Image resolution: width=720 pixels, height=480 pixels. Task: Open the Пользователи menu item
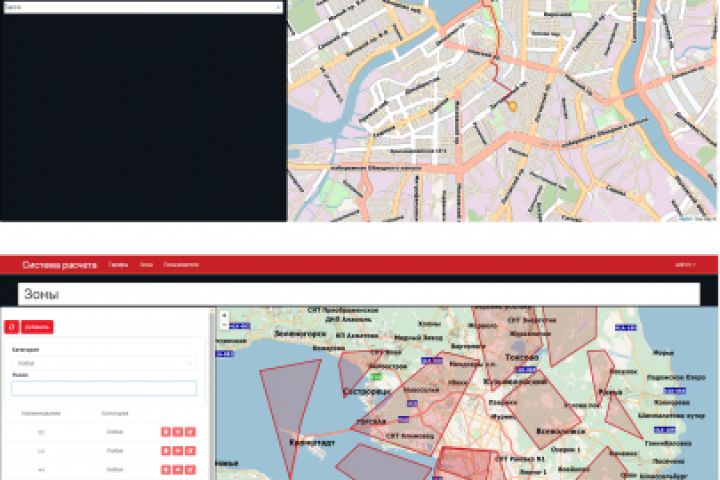(x=181, y=265)
